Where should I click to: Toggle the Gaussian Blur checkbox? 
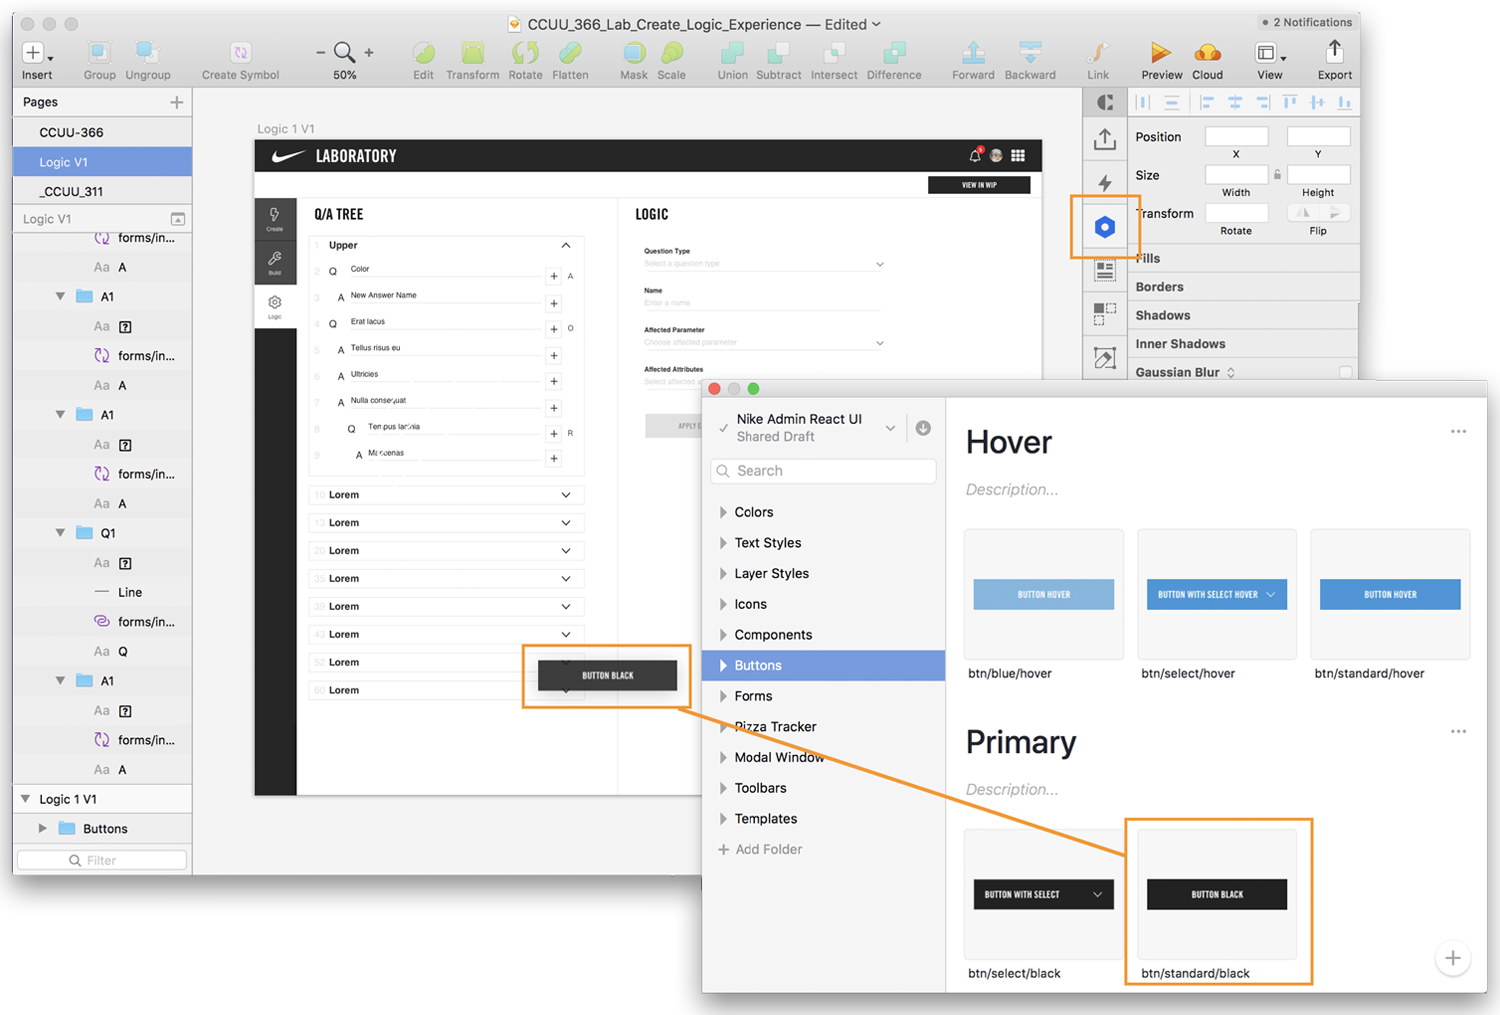pos(1345,372)
